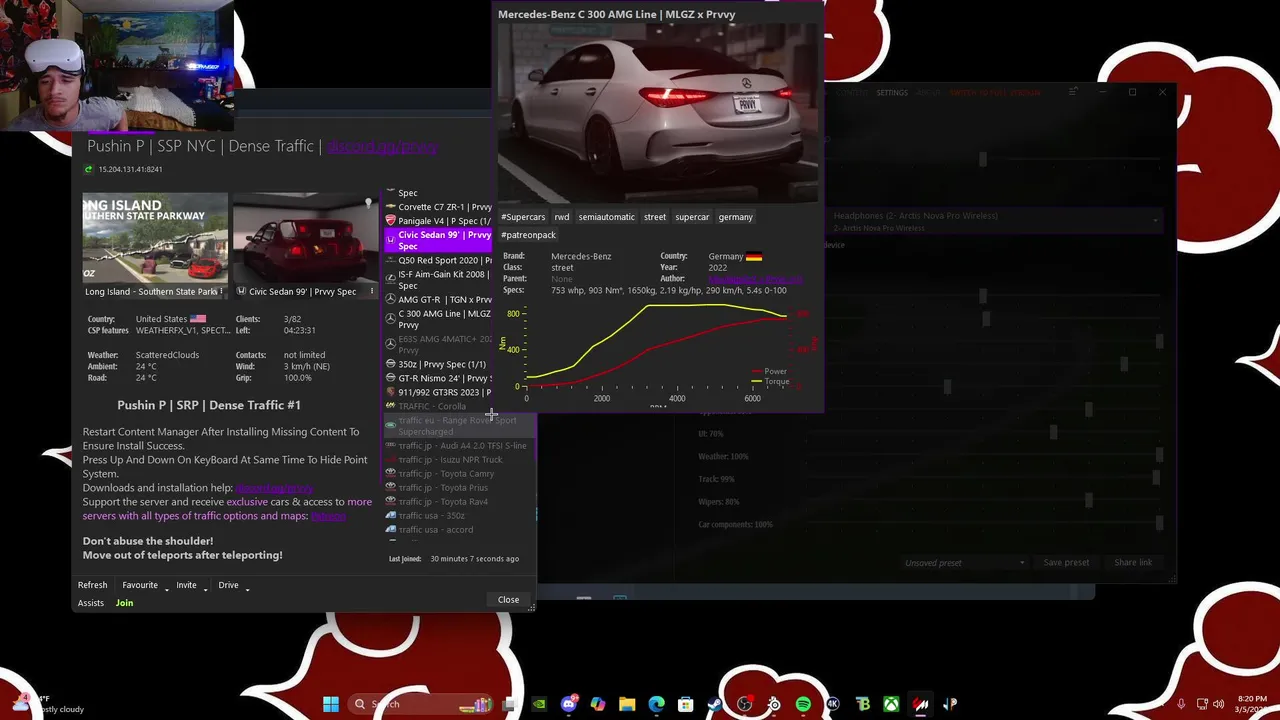Click the Honda logo in Civic Sedan thumbnail caption
Image resolution: width=1280 pixels, height=720 pixels.
[x=241, y=291]
